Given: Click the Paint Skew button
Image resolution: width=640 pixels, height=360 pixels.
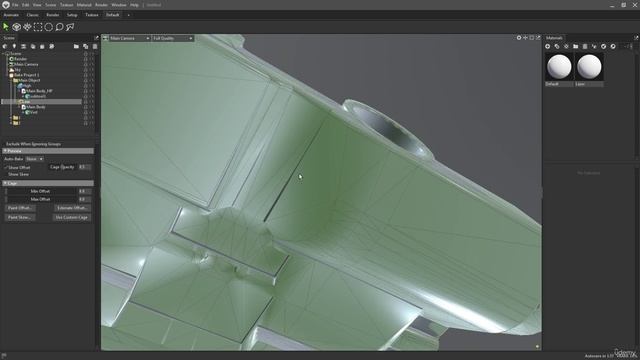Looking at the screenshot, I should click(x=20, y=218).
